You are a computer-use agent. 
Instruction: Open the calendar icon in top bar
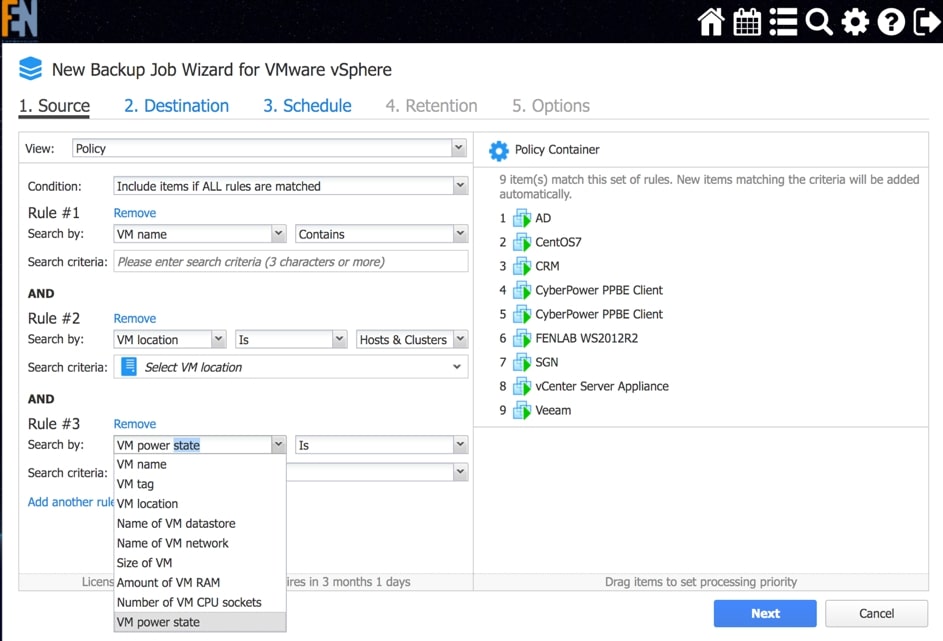click(747, 21)
